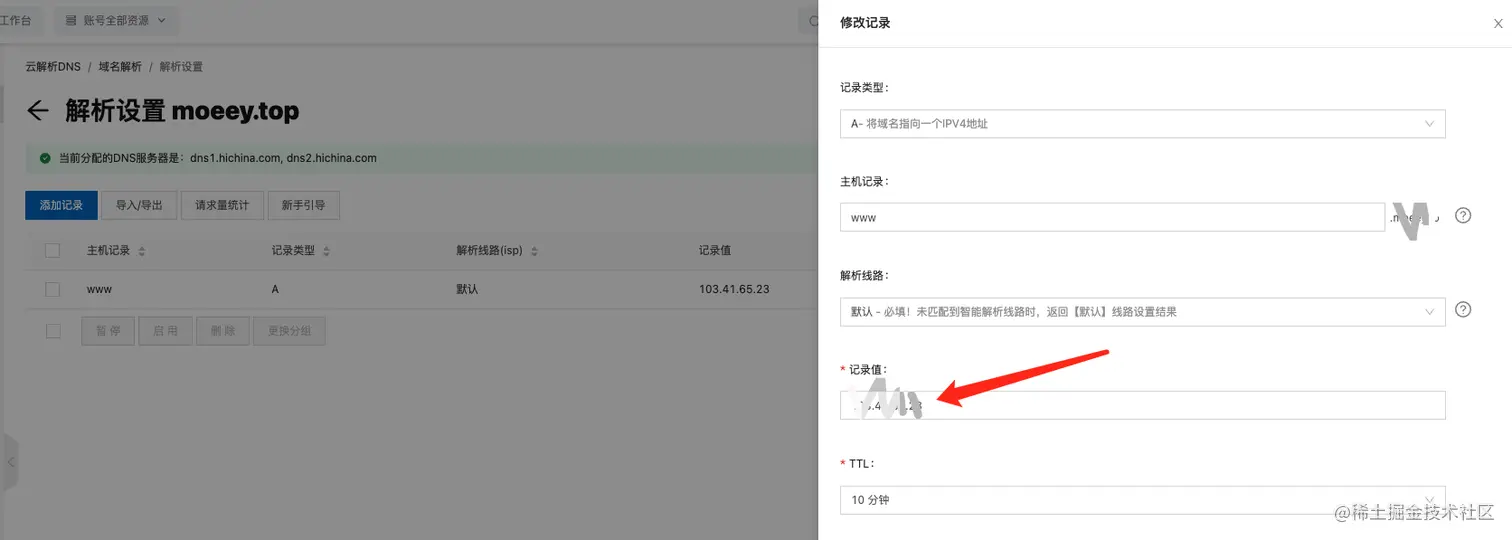Viewport: 1512px width, 540px height.
Task: Click the 导入/导出 button
Action: coord(139,205)
